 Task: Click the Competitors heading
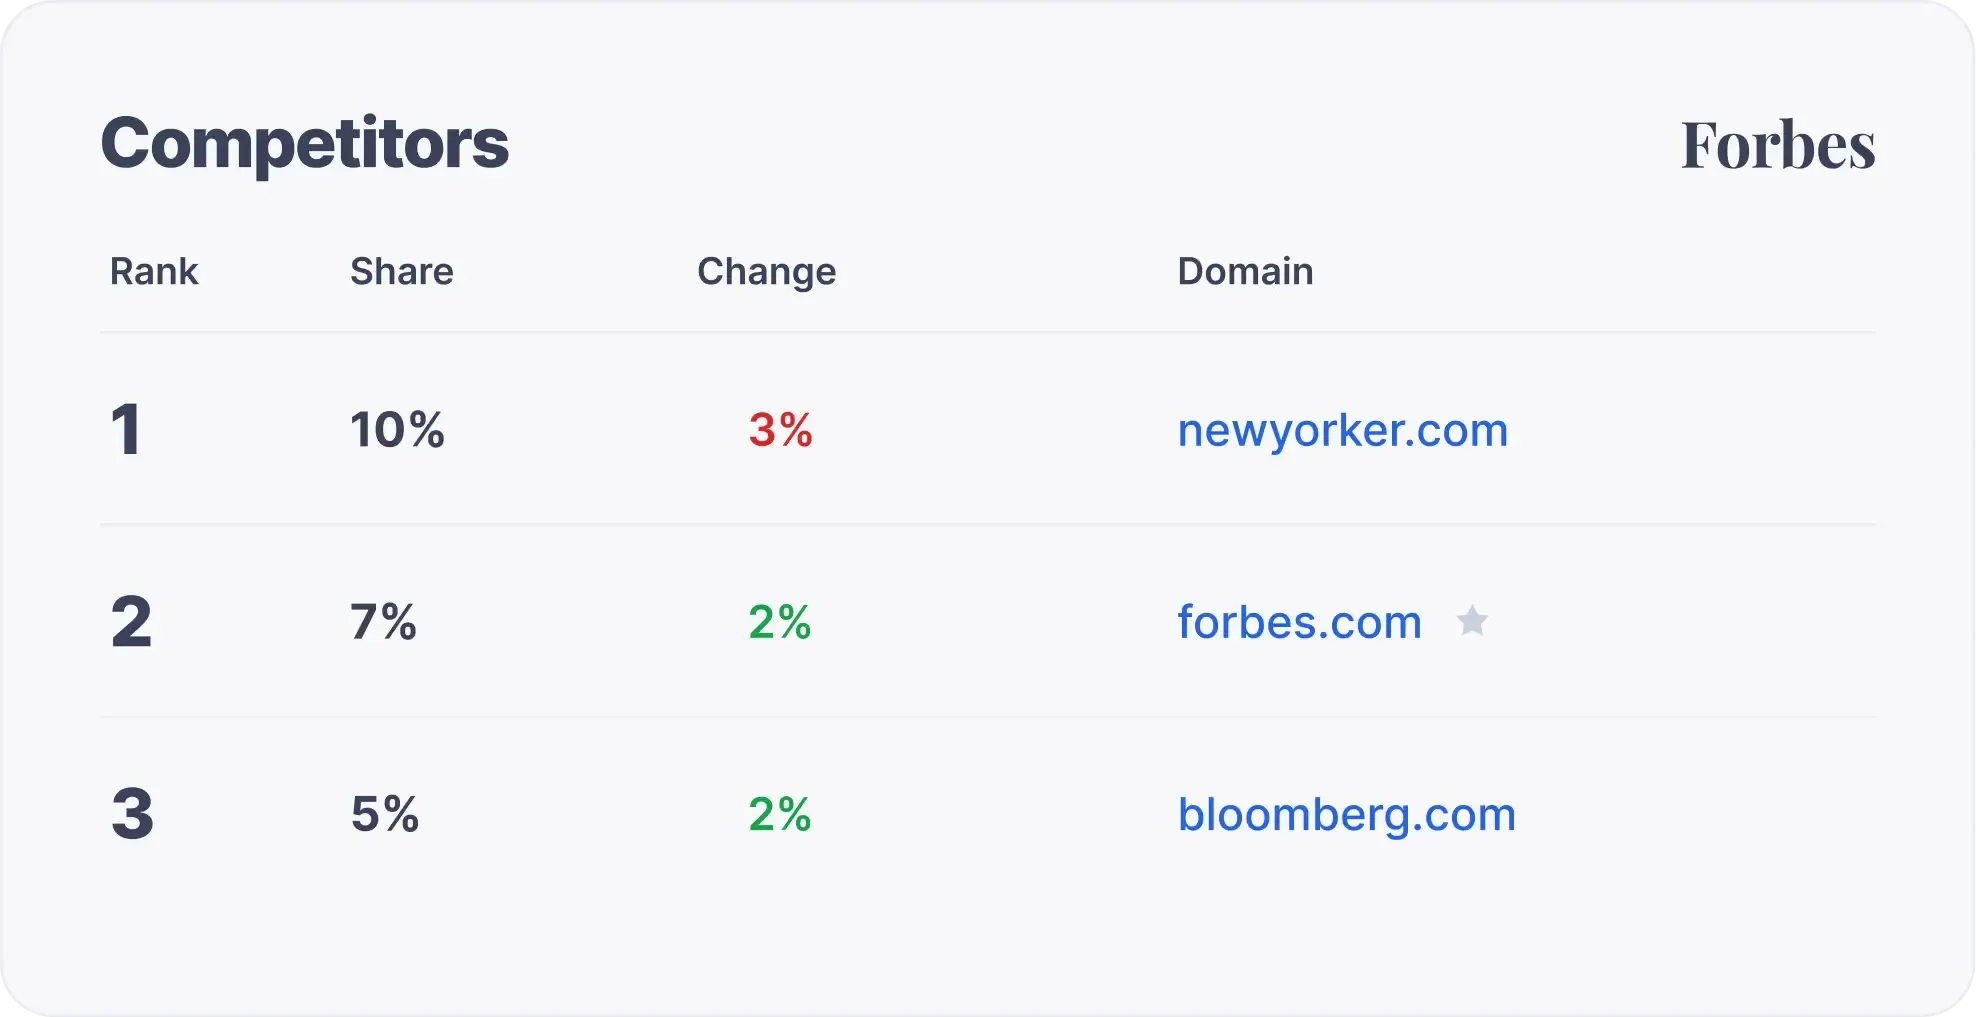(x=305, y=143)
